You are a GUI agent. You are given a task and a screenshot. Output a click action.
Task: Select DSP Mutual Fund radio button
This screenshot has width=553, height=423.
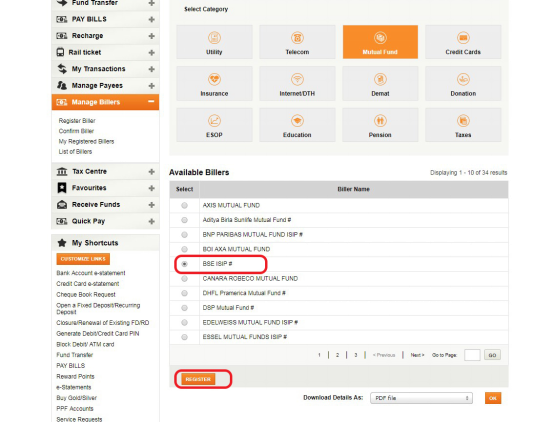pyautogui.click(x=184, y=308)
